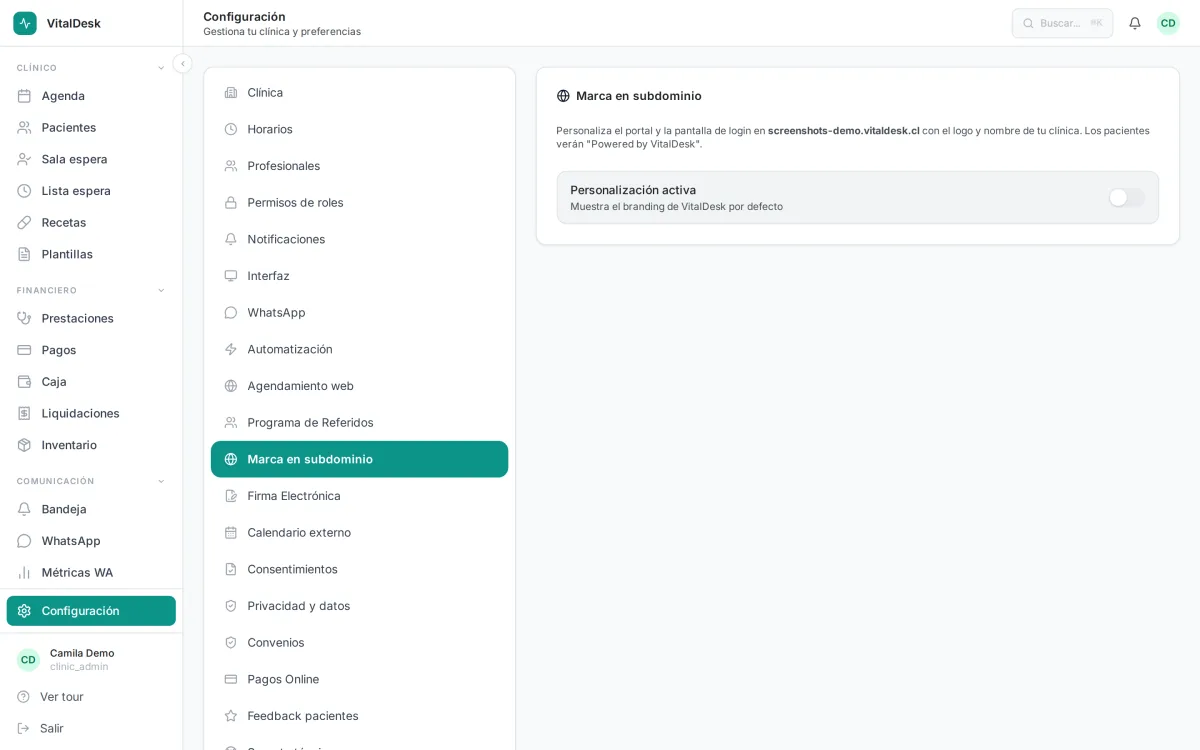1200x750 pixels.
Task: Collapse the Clínico sidebar section
Action: 161,68
